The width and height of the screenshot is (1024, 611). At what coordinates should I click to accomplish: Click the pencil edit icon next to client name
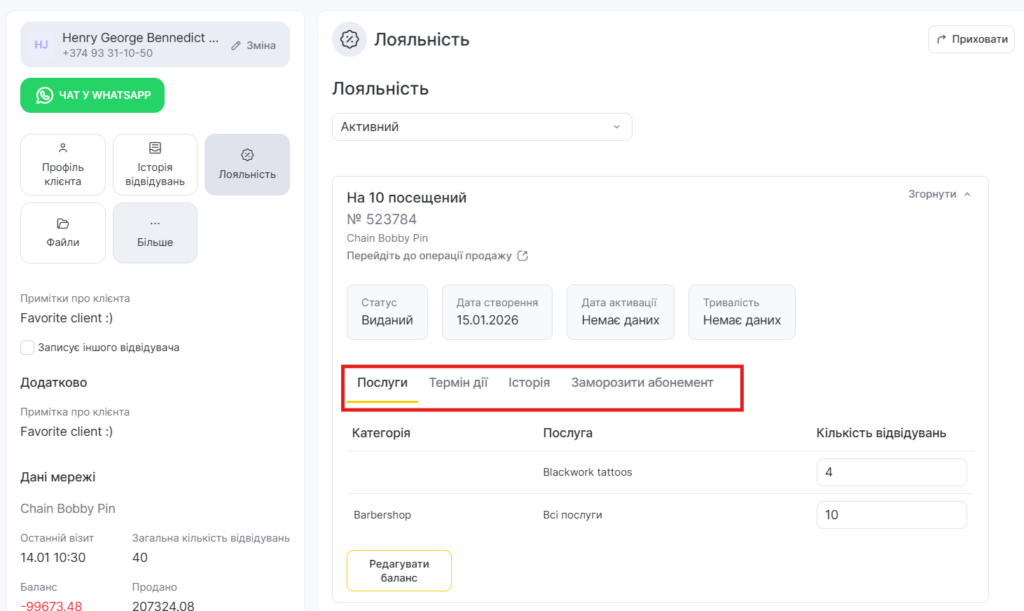(x=237, y=45)
